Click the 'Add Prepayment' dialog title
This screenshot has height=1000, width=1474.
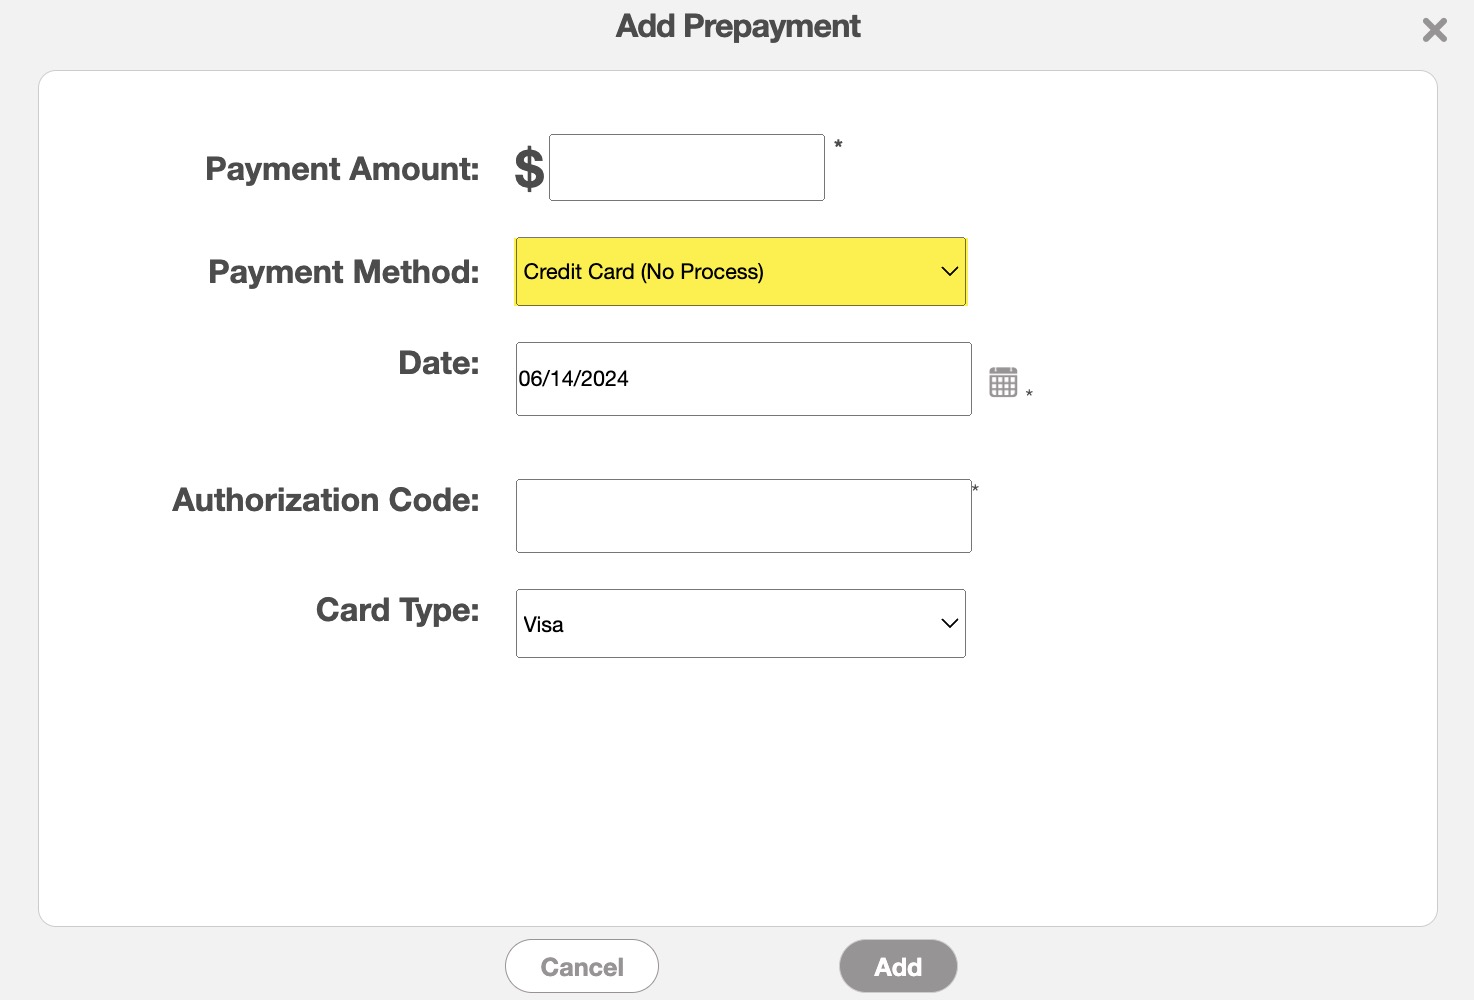coord(737,26)
